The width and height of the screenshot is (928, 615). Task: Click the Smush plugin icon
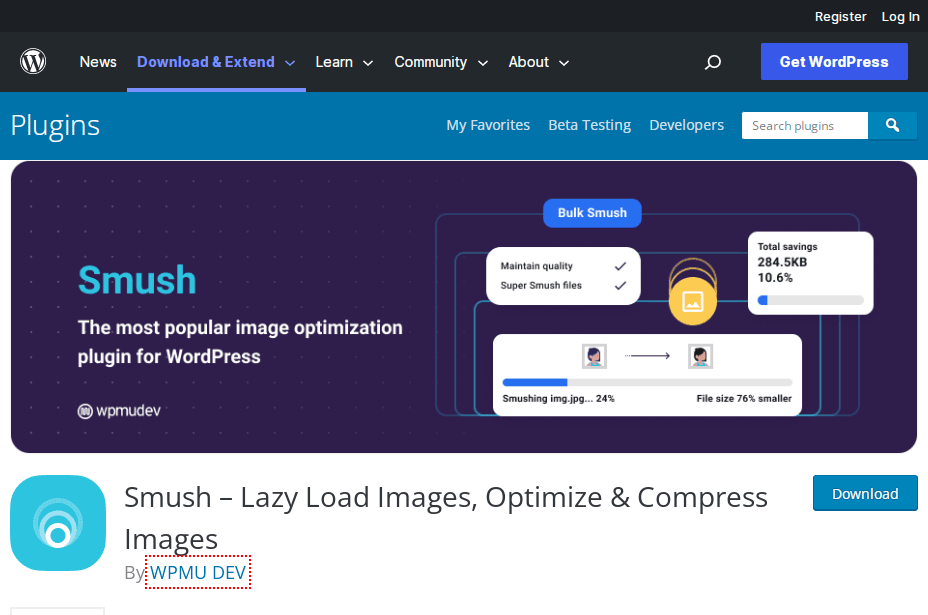pos(58,523)
